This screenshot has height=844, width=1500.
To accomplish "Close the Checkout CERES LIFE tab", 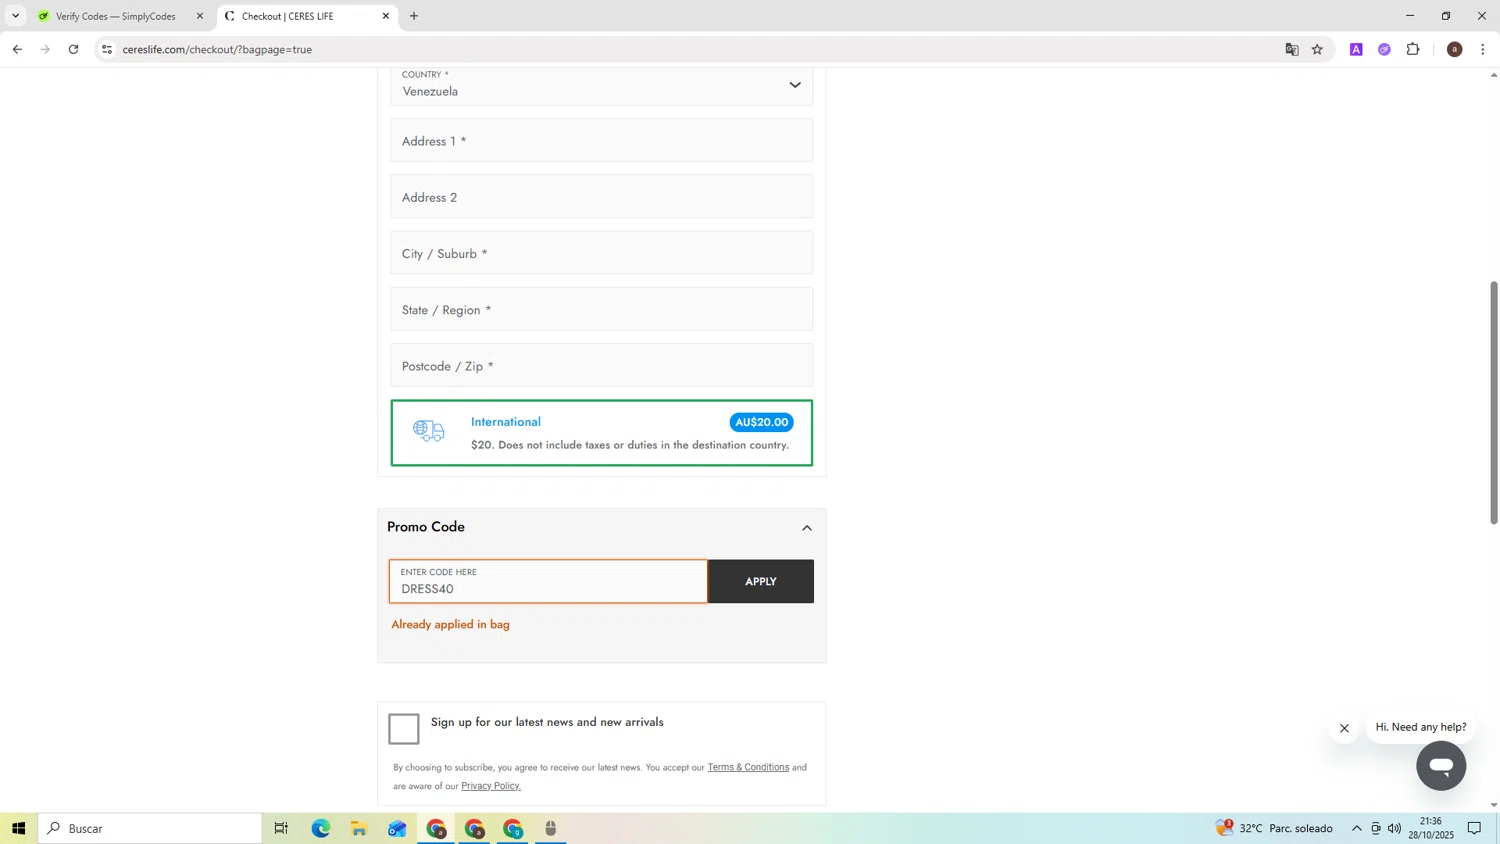I will coord(386,16).
